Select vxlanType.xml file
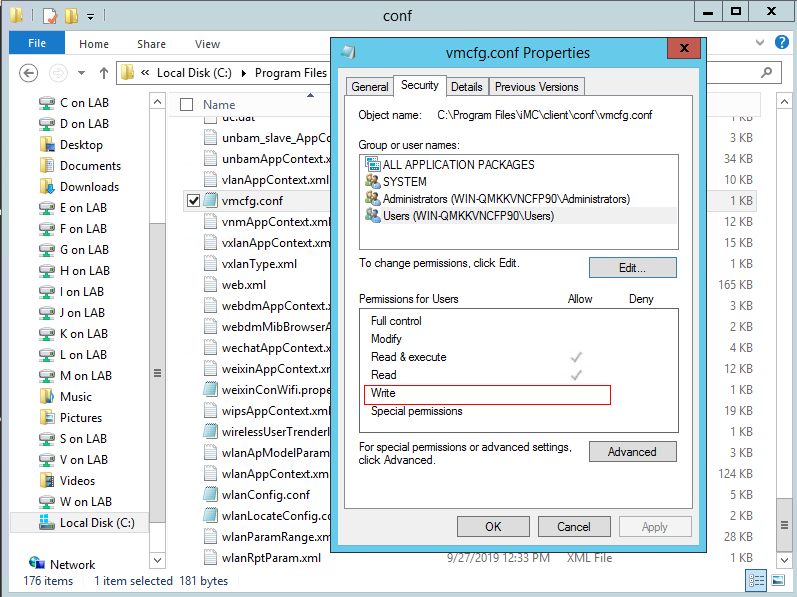Viewport: 797px width, 597px height. (x=259, y=264)
